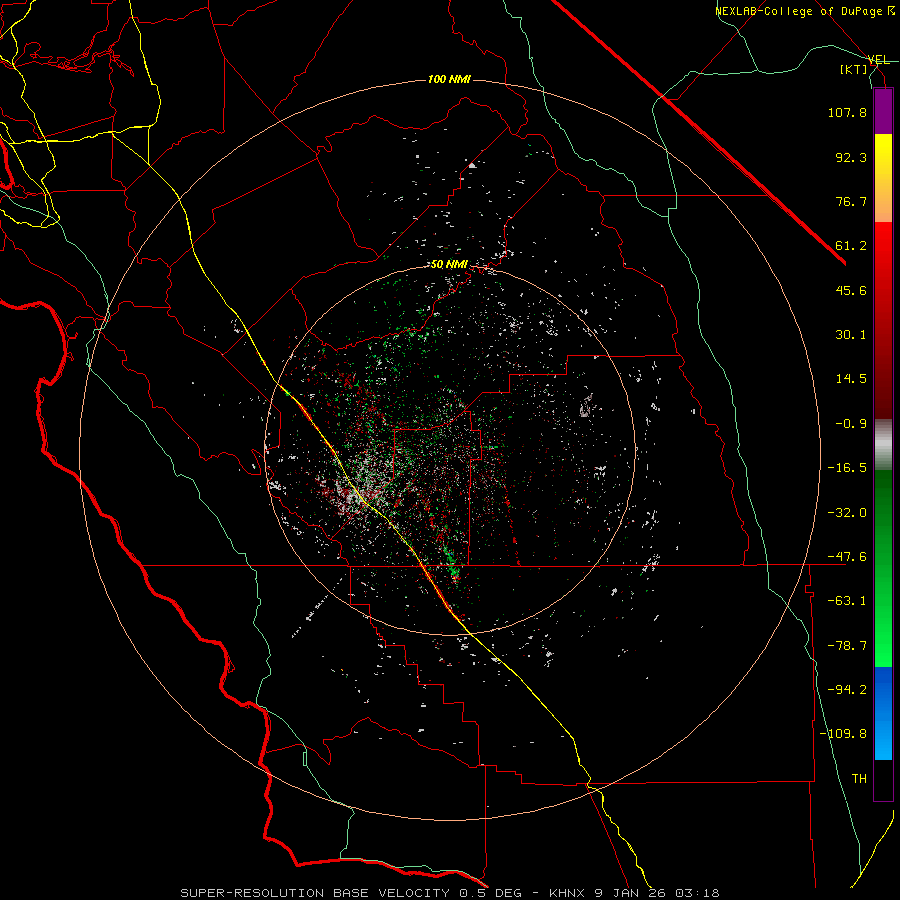
Task: Click the yellow-orange segment of the velocity bar
Action: pos(883,178)
